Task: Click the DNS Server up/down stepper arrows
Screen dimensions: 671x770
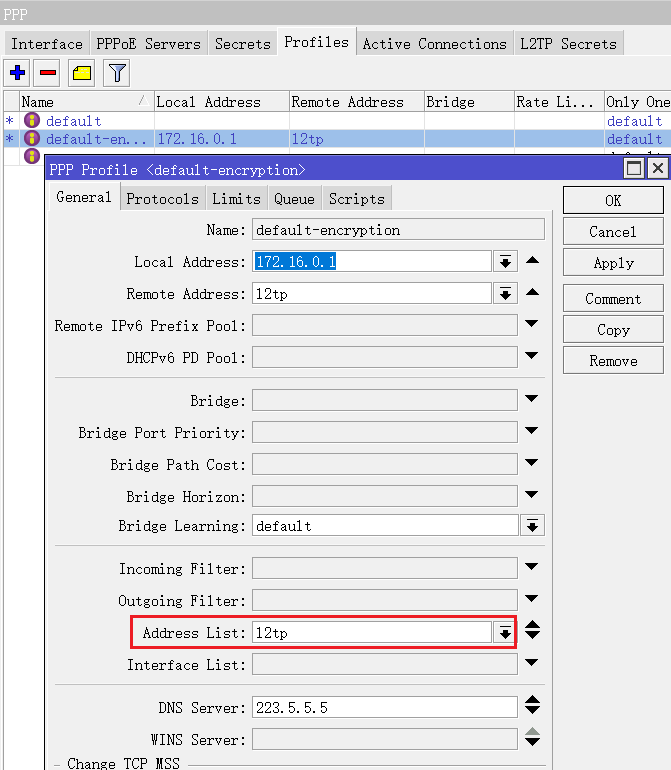Action: pyautogui.click(x=533, y=708)
